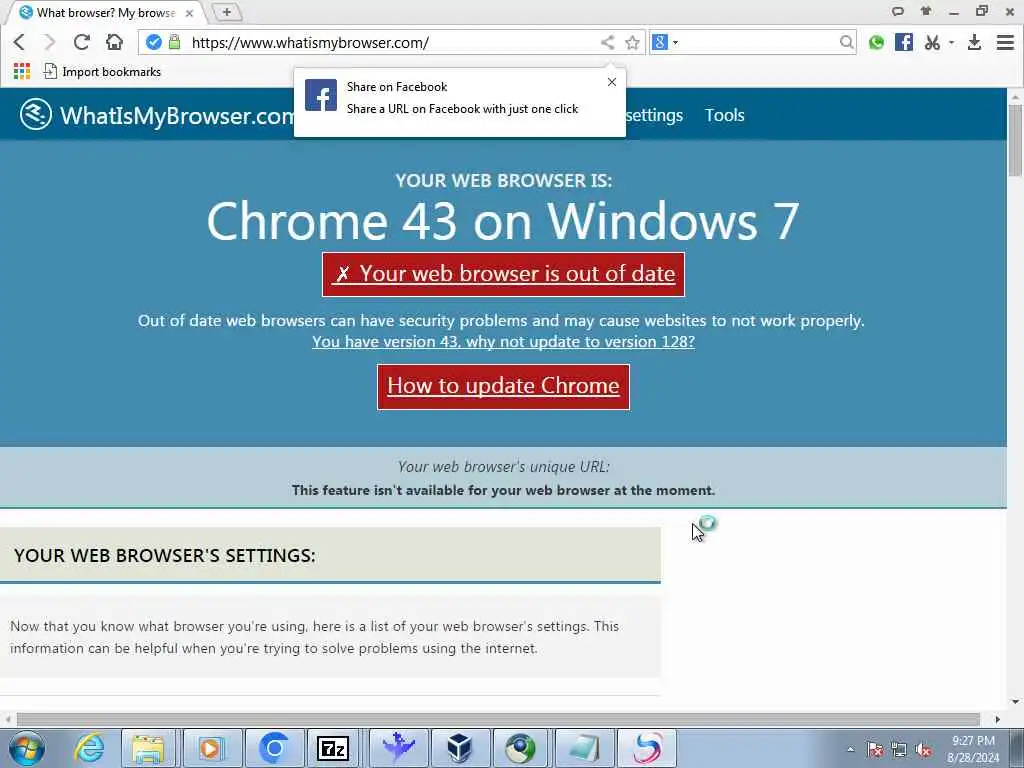The width and height of the screenshot is (1024, 768).
Task: Open the WhatsApp toolbar extension
Action: (876, 42)
